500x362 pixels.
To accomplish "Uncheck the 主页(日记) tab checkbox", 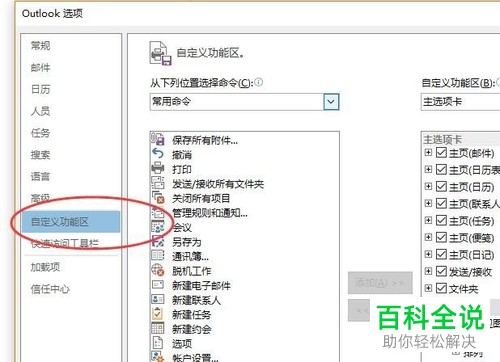I will (441, 254).
